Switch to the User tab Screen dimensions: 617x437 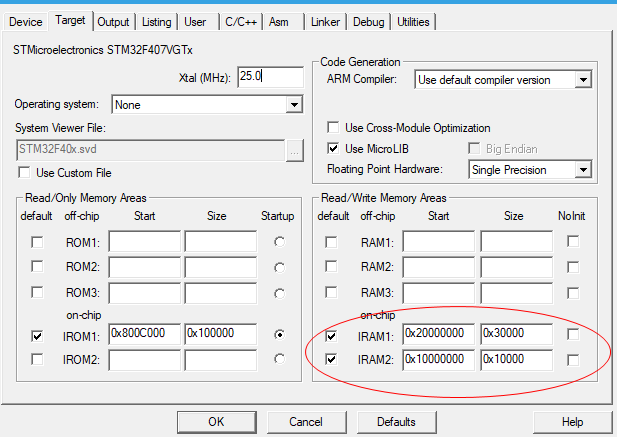coord(195,22)
